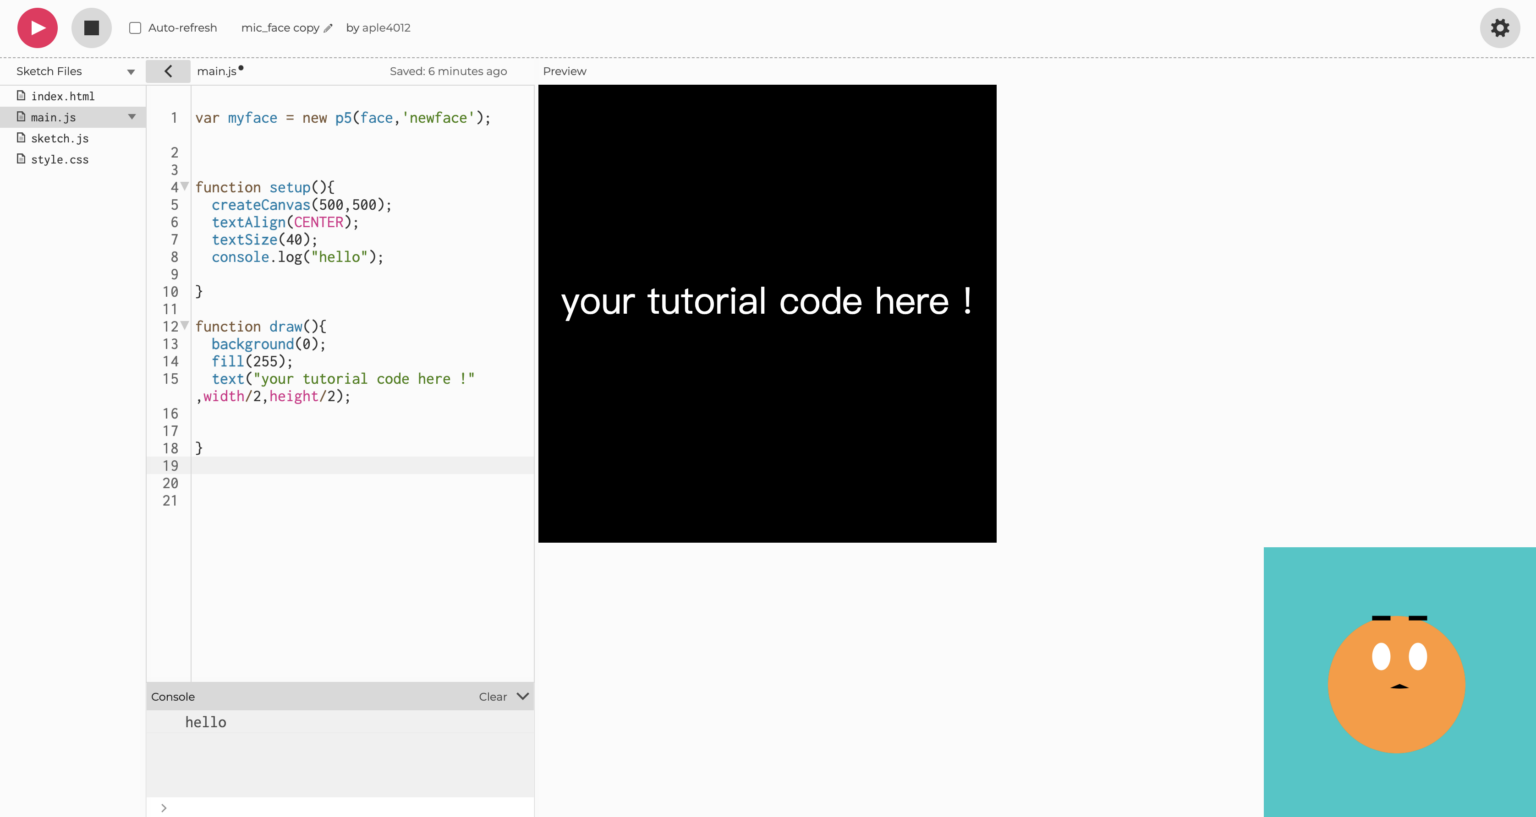Clear the console output
The height and width of the screenshot is (817, 1536).
click(x=490, y=695)
